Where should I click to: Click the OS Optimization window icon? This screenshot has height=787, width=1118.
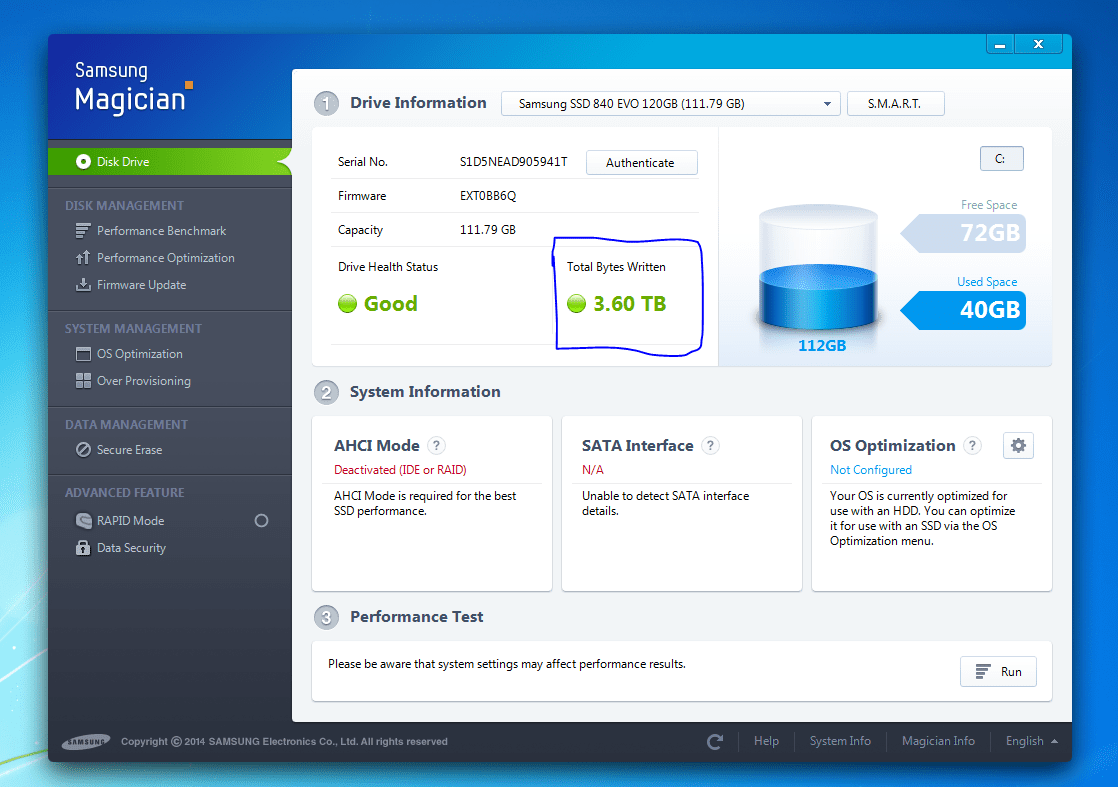point(83,354)
